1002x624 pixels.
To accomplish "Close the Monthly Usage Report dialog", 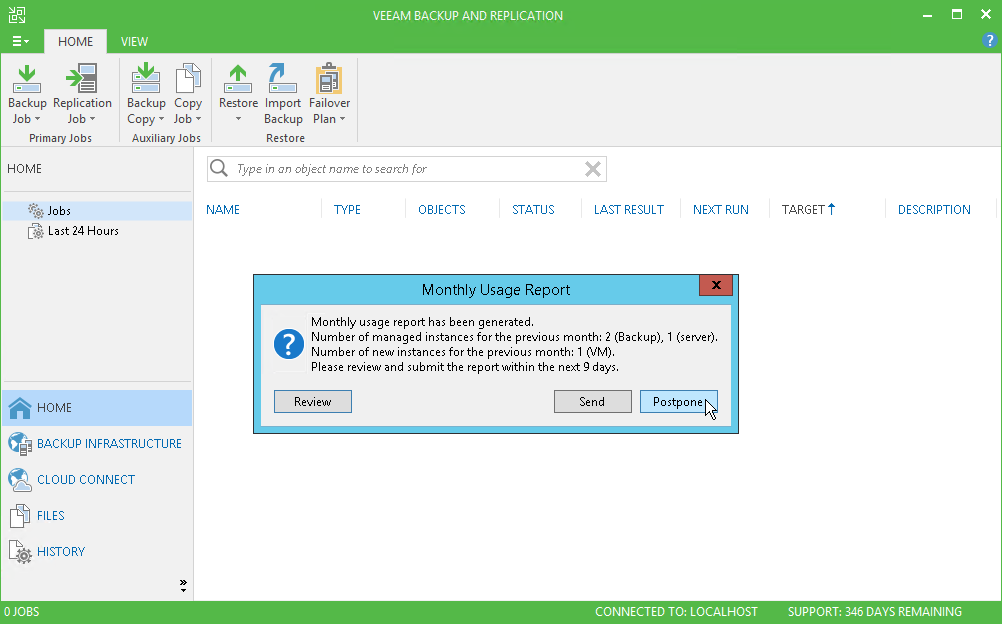I will click(716, 285).
